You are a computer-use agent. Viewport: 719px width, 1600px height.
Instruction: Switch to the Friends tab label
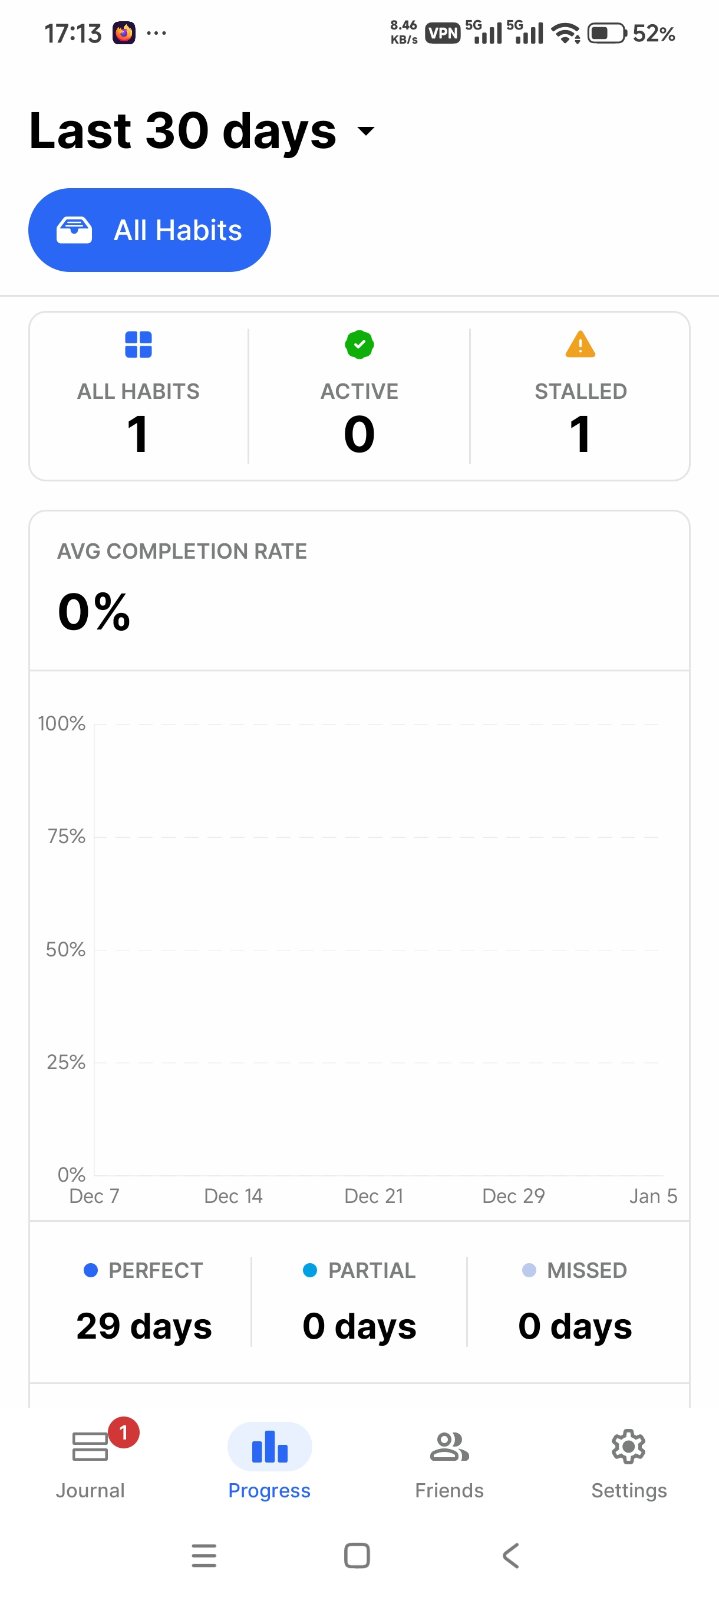449,1490
